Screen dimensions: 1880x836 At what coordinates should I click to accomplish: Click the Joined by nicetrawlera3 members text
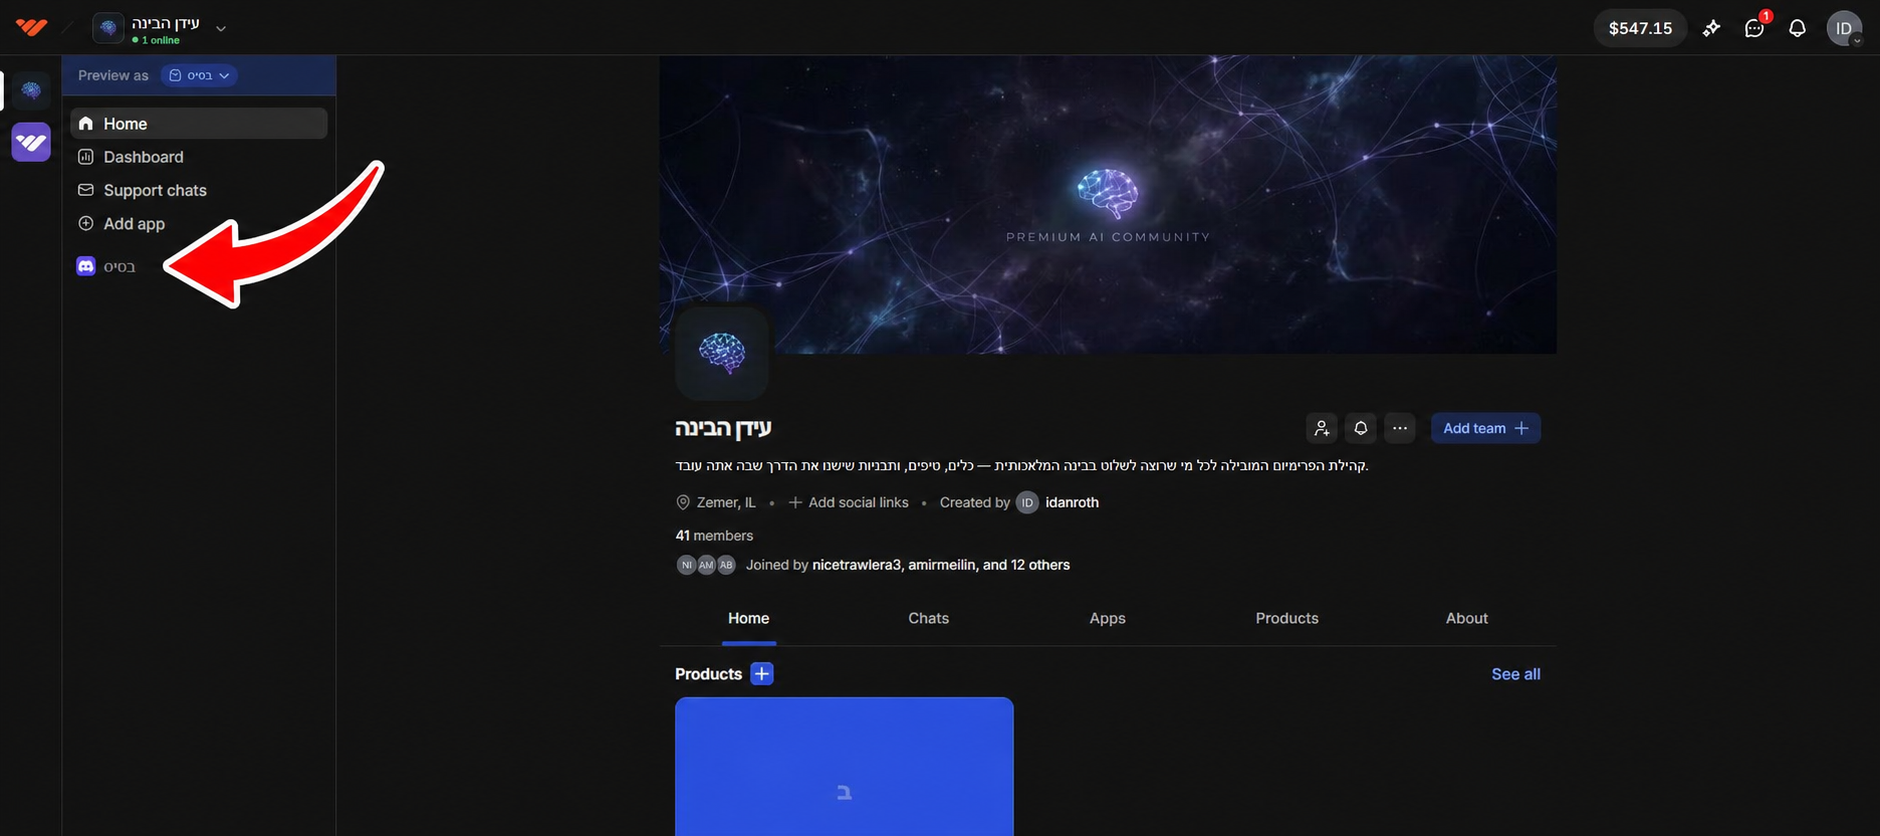click(908, 565)
